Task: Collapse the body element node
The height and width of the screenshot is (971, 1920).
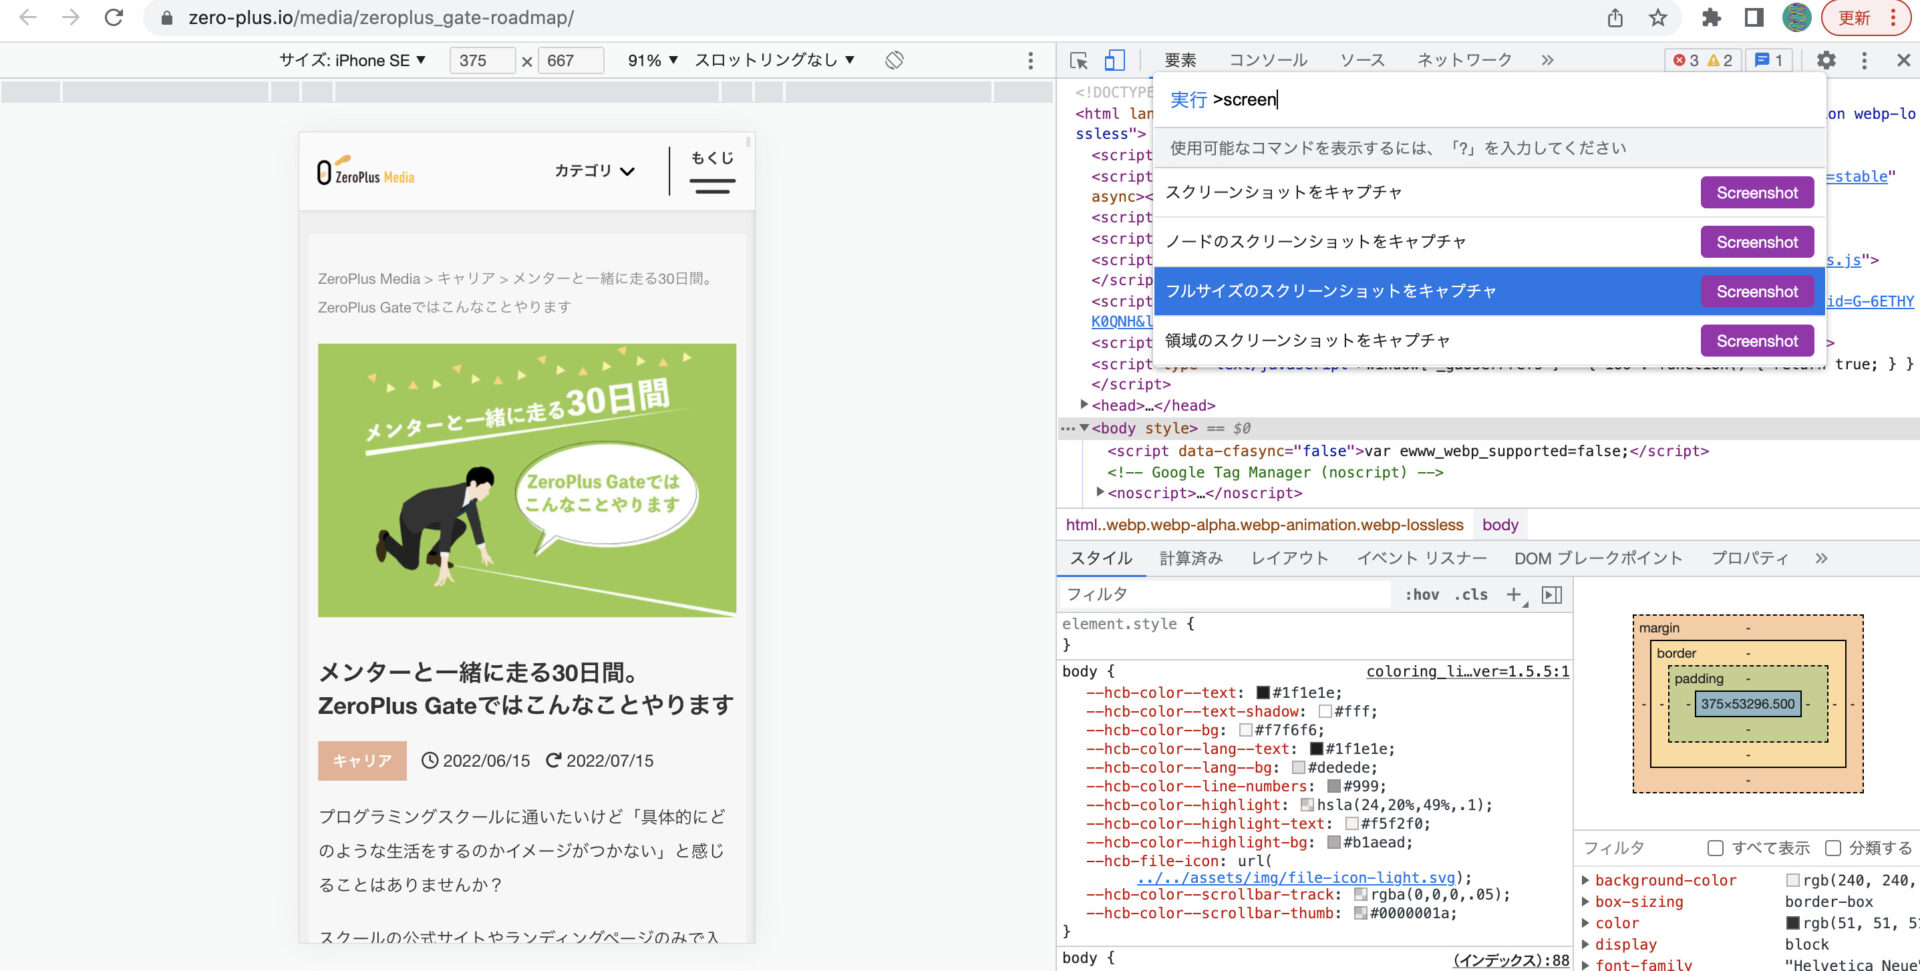Action: point(1084,428)
